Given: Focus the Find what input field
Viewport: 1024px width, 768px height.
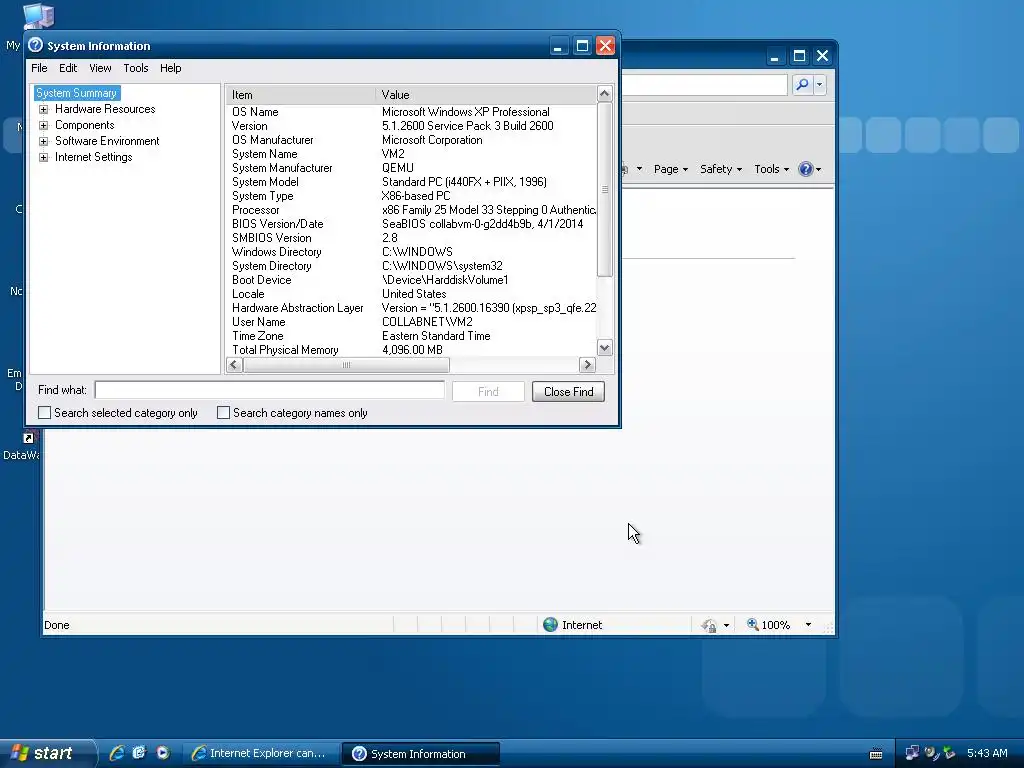Looking at the screenshot, I should 270,390.
